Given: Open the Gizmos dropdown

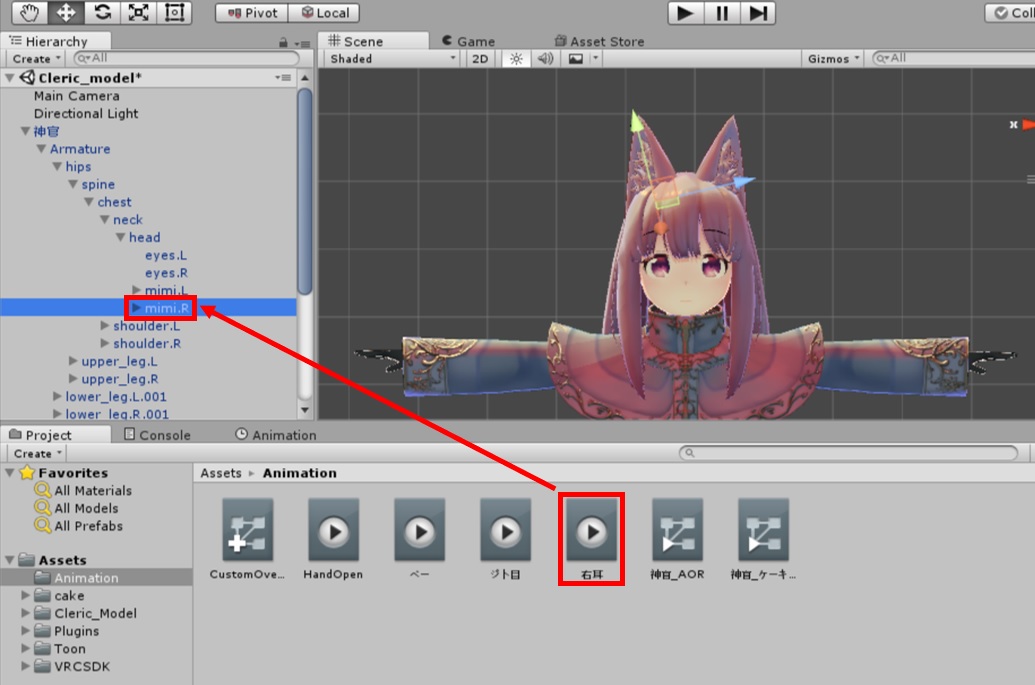Looking at the screenshot, I should click(x=833, y=59).
